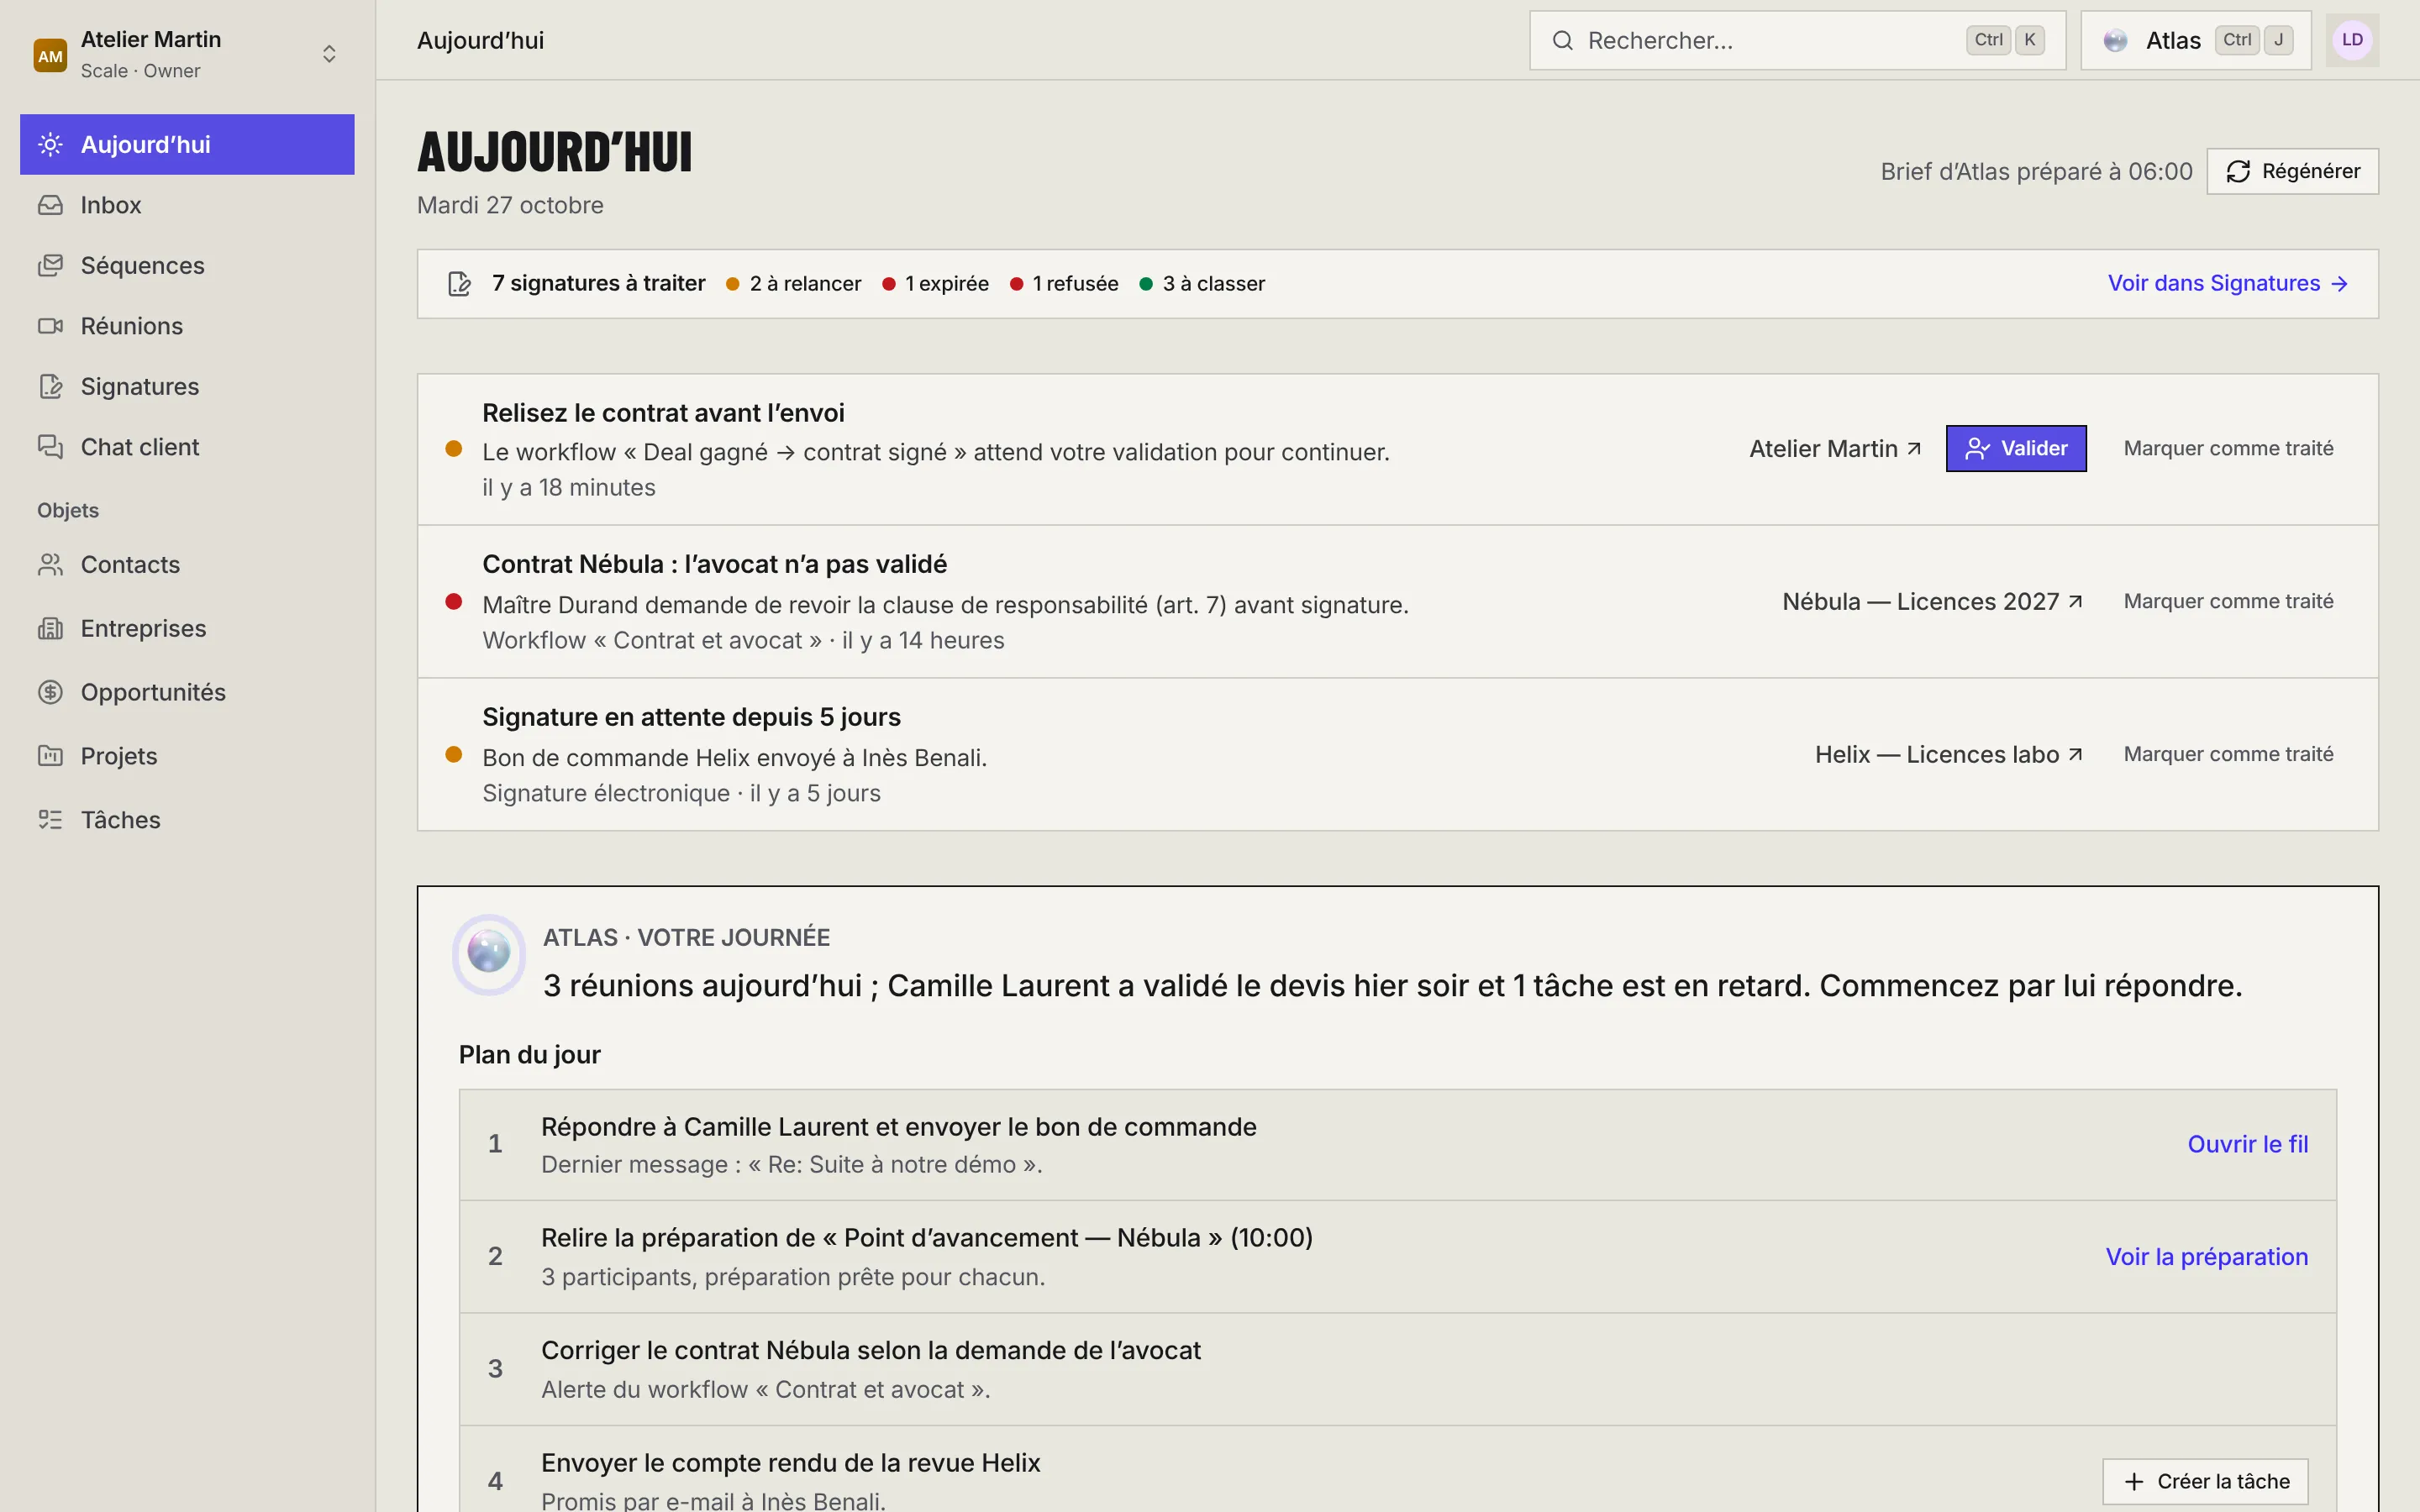2420x1512 pixels.
Task: Open the Atelier Martin record link
Action: [1835, 449]
